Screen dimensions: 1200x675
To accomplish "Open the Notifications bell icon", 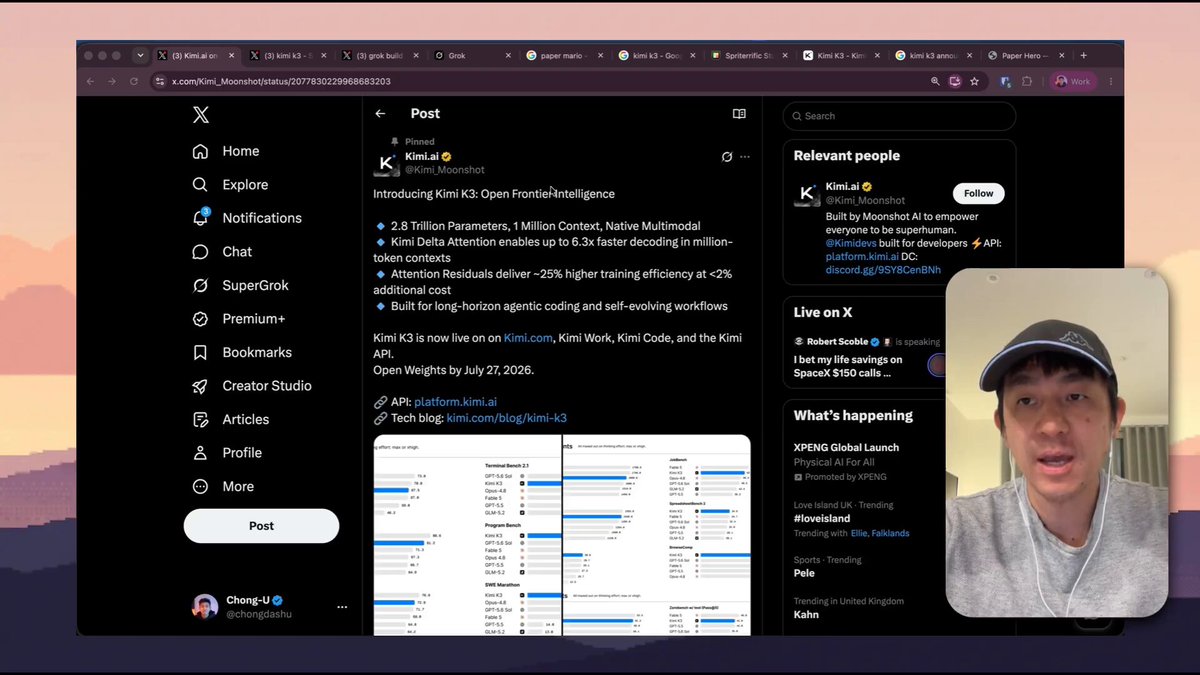I will 201,218.
